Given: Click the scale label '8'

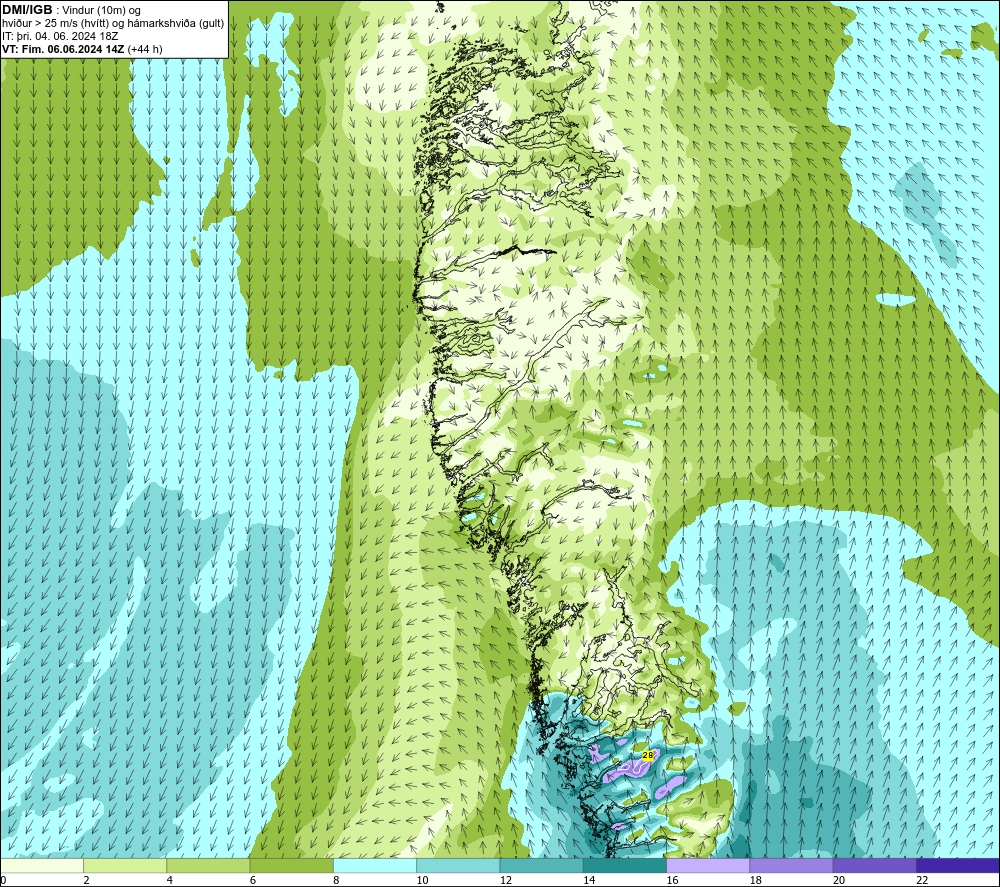Looking at the screenshot, I should click(336, 880).
